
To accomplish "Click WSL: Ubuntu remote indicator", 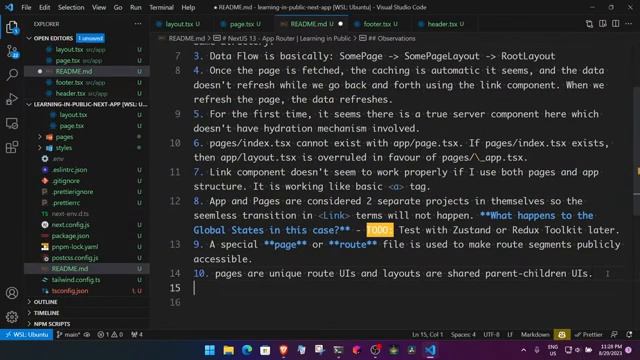I will 27,335.
